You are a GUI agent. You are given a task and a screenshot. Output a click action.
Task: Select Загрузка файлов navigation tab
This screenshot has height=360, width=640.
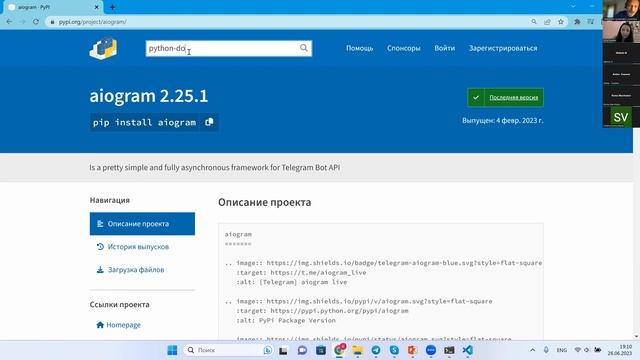pyautogui.click(x=142, y=270)
